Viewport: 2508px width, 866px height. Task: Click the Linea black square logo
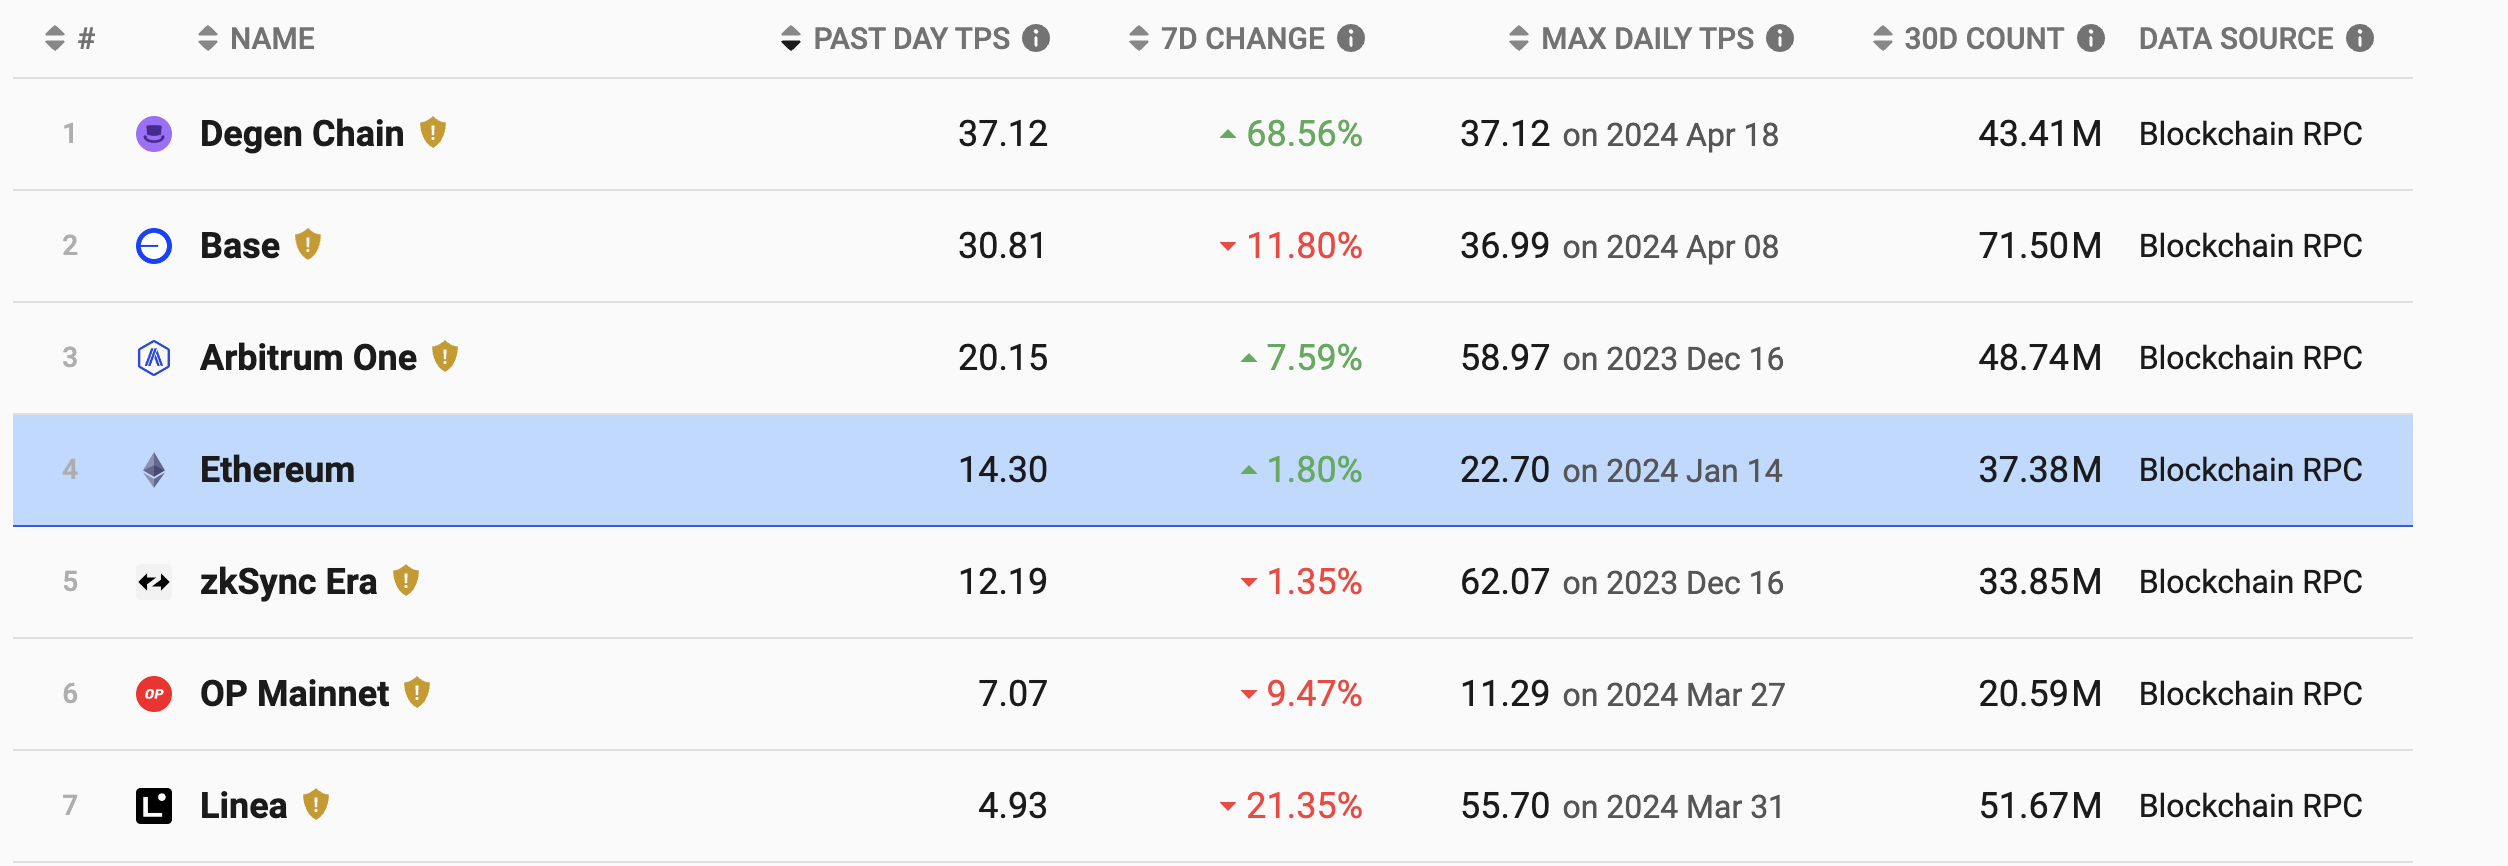point(154,806)
